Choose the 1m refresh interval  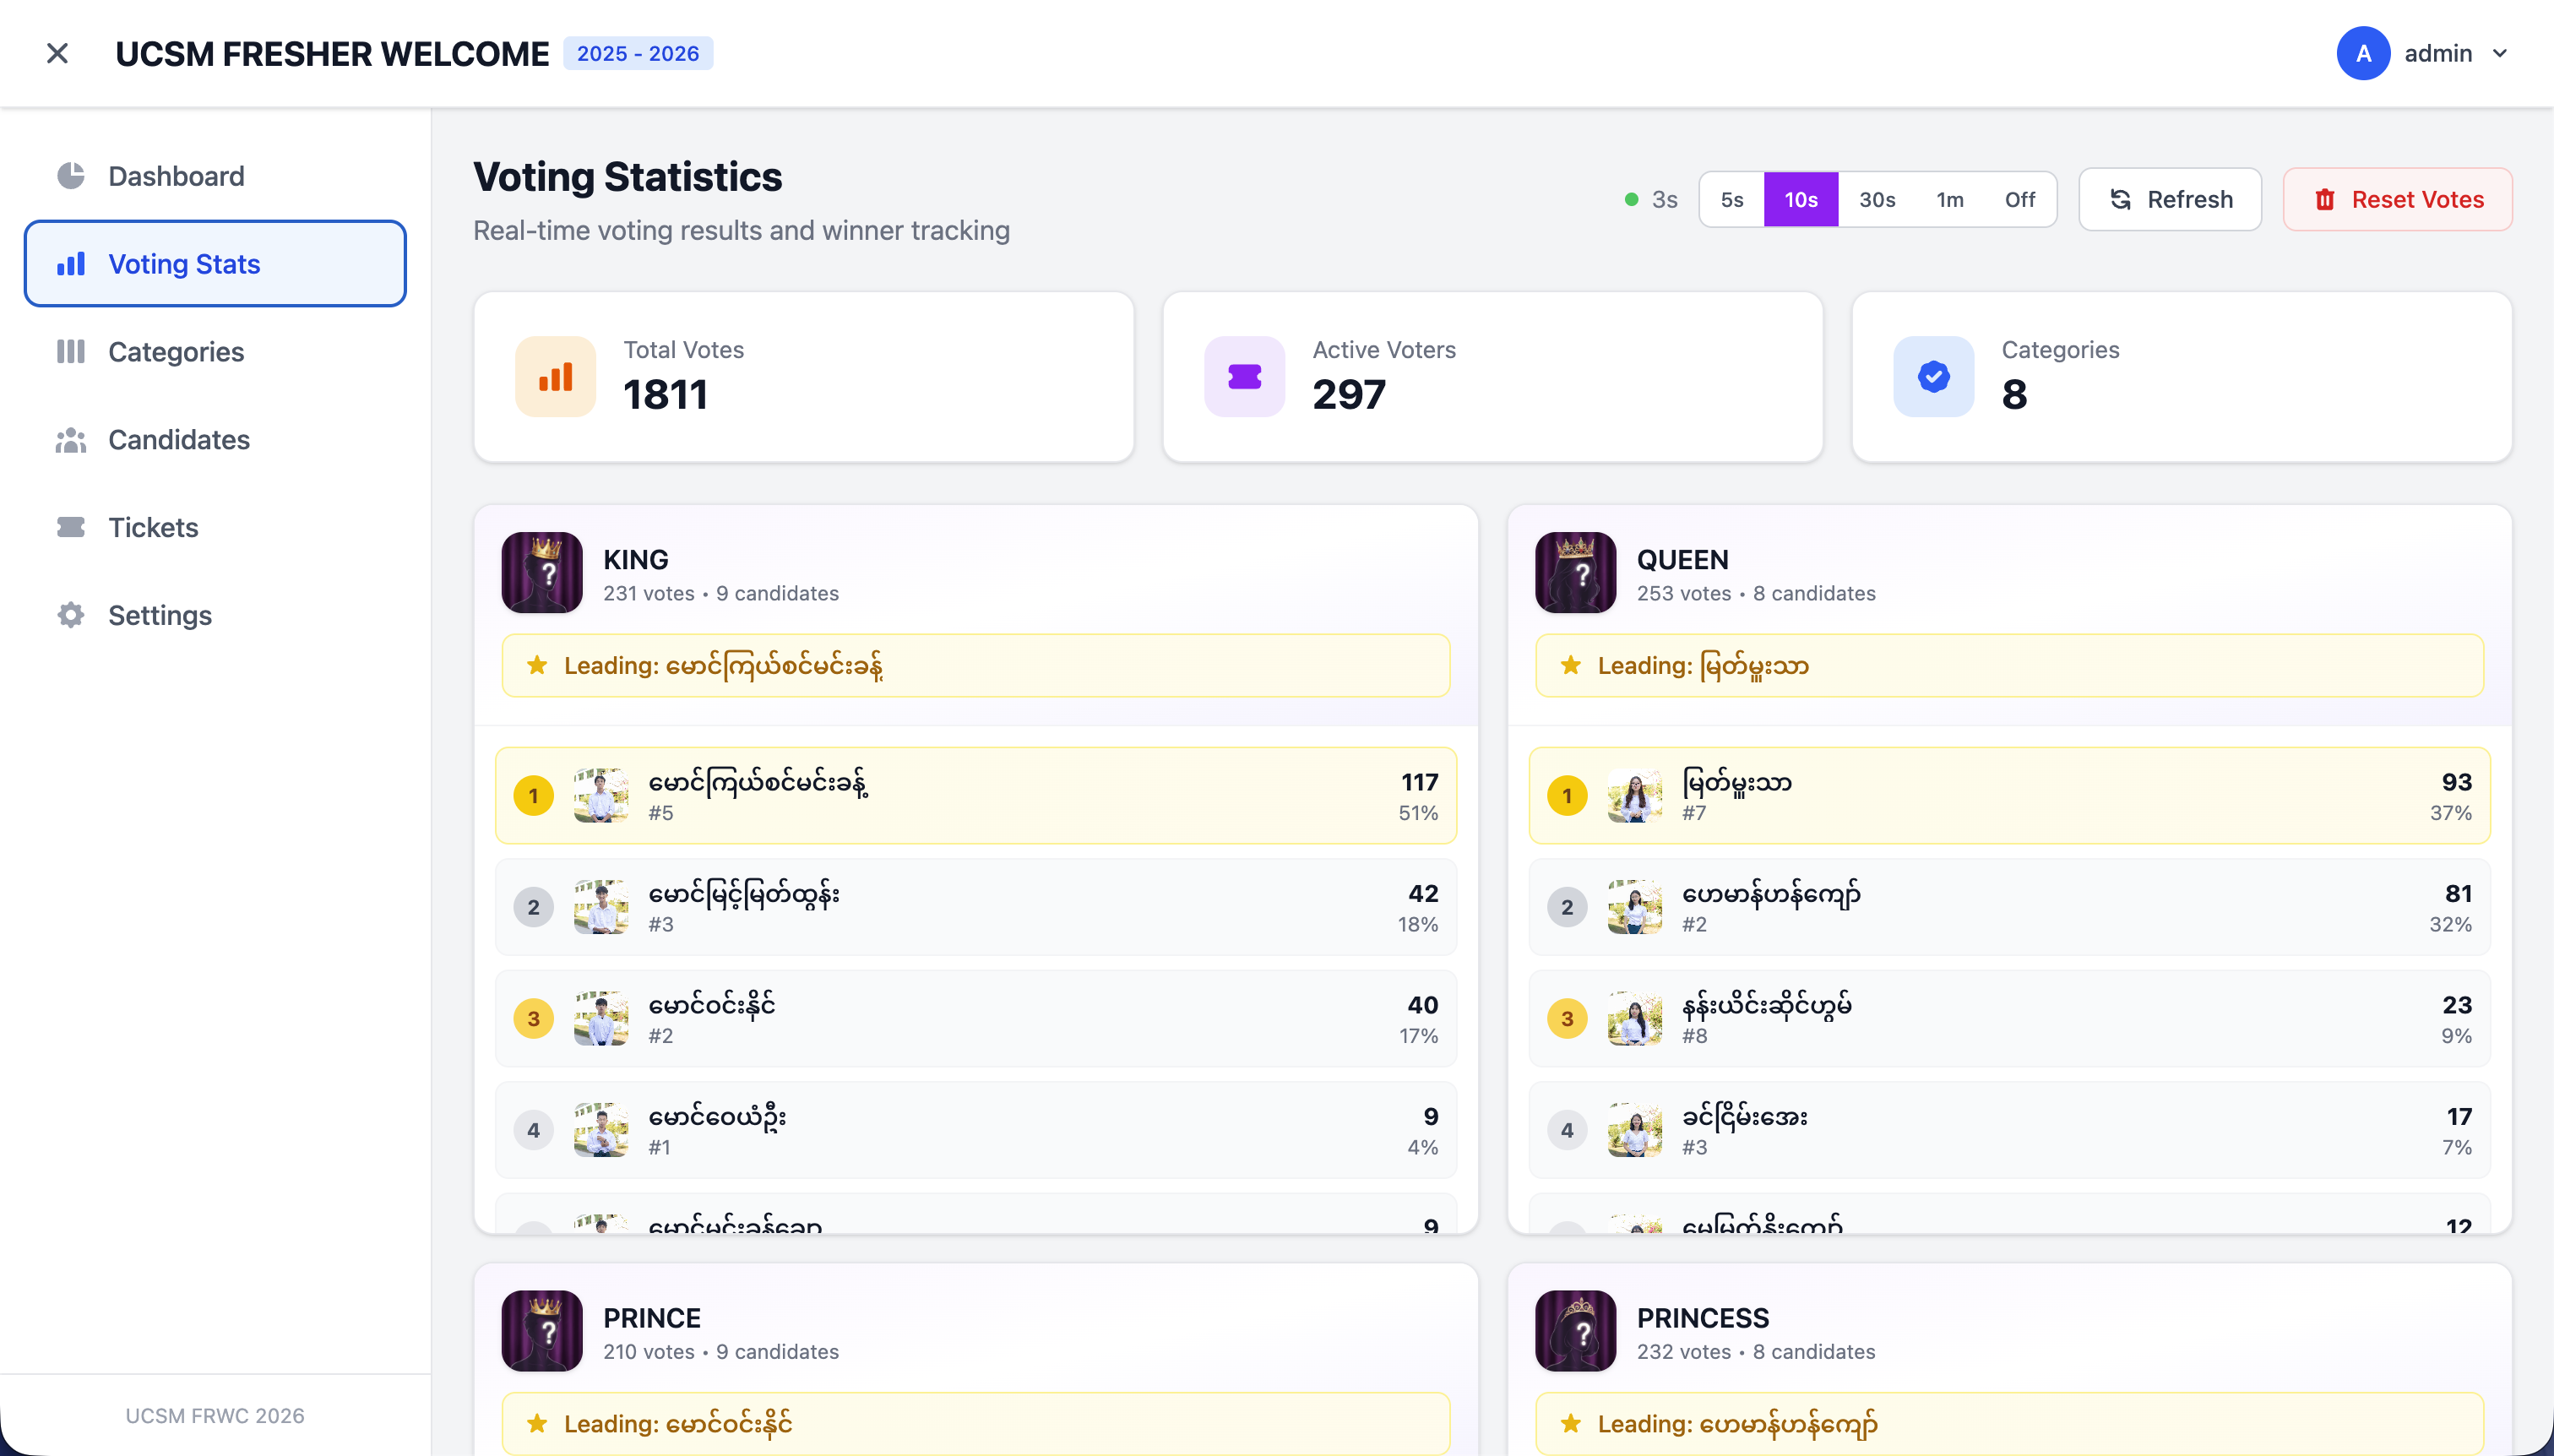(1950, 199)
